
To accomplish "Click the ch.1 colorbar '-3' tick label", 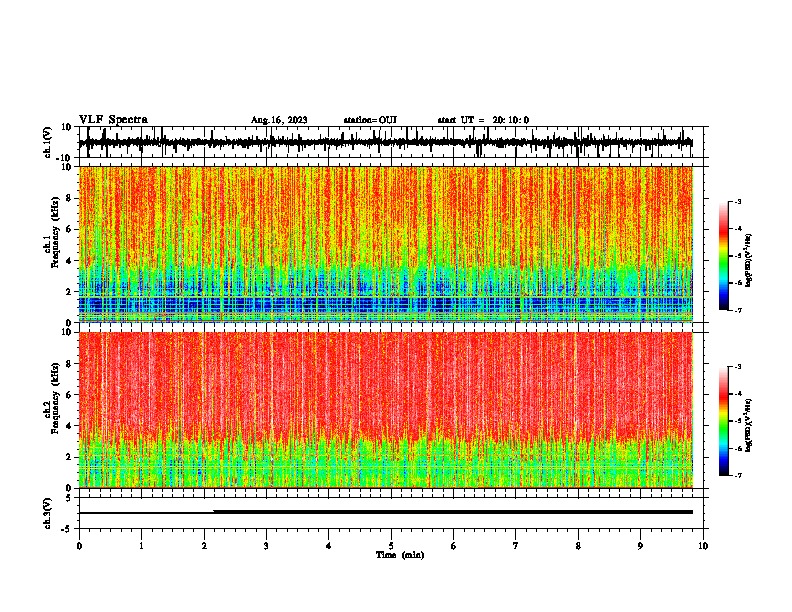I will coord(738,201).
